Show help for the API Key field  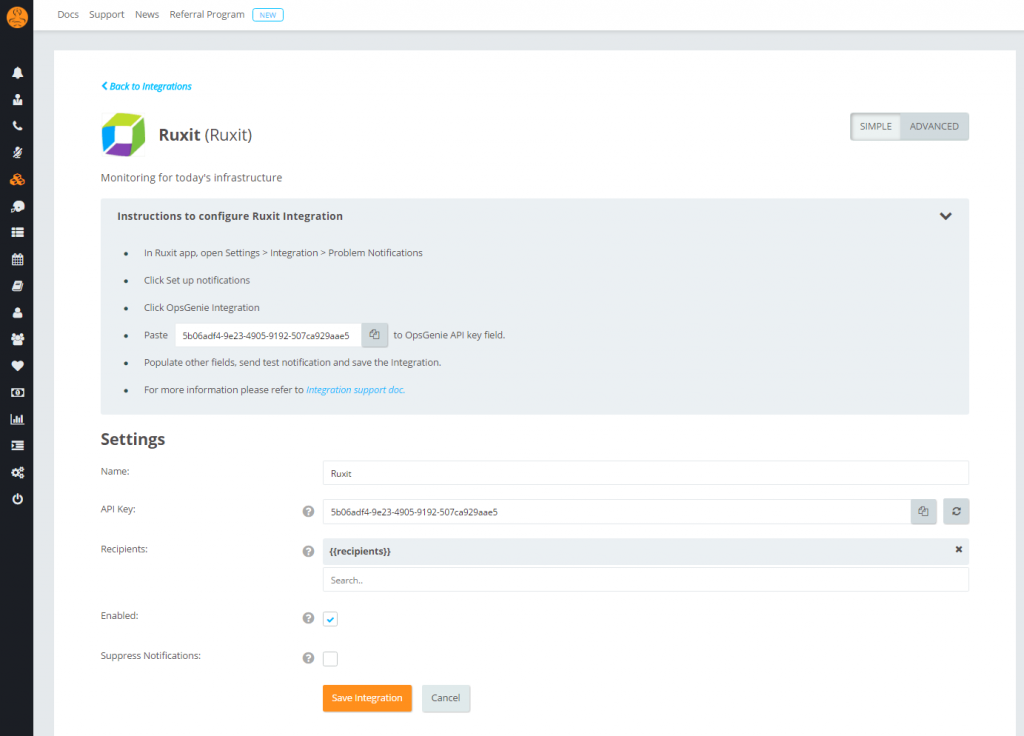(x=308, y=511)
